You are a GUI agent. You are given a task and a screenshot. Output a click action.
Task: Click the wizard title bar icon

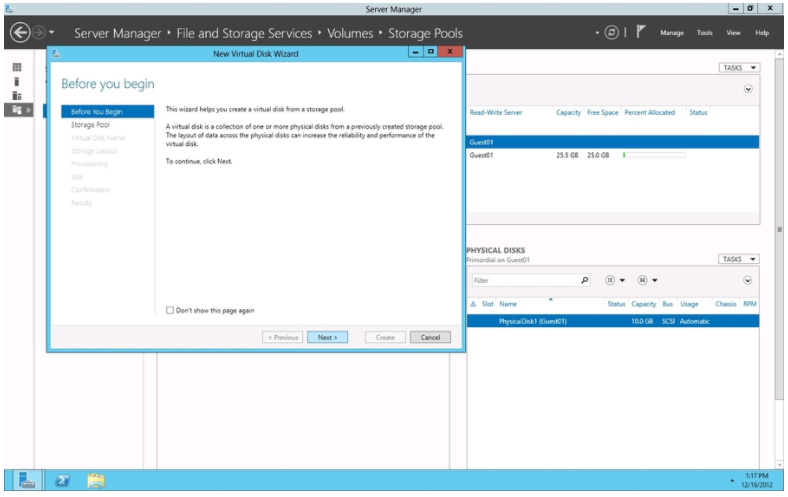point(56,53)
